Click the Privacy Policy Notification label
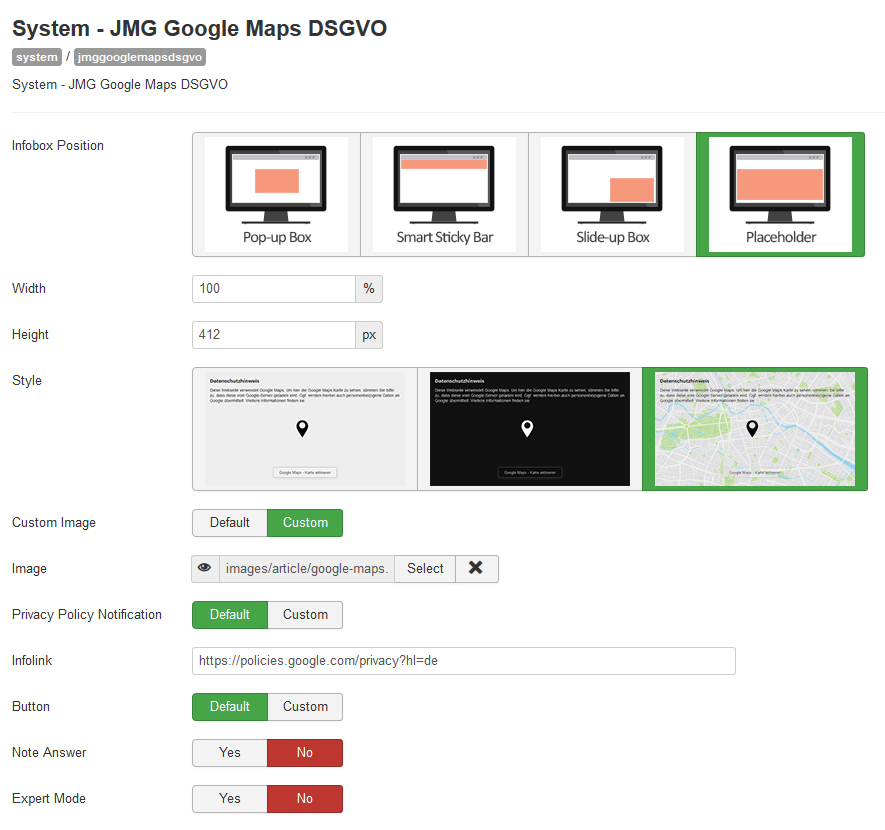The image size is (885, 830). coord(87,614)
